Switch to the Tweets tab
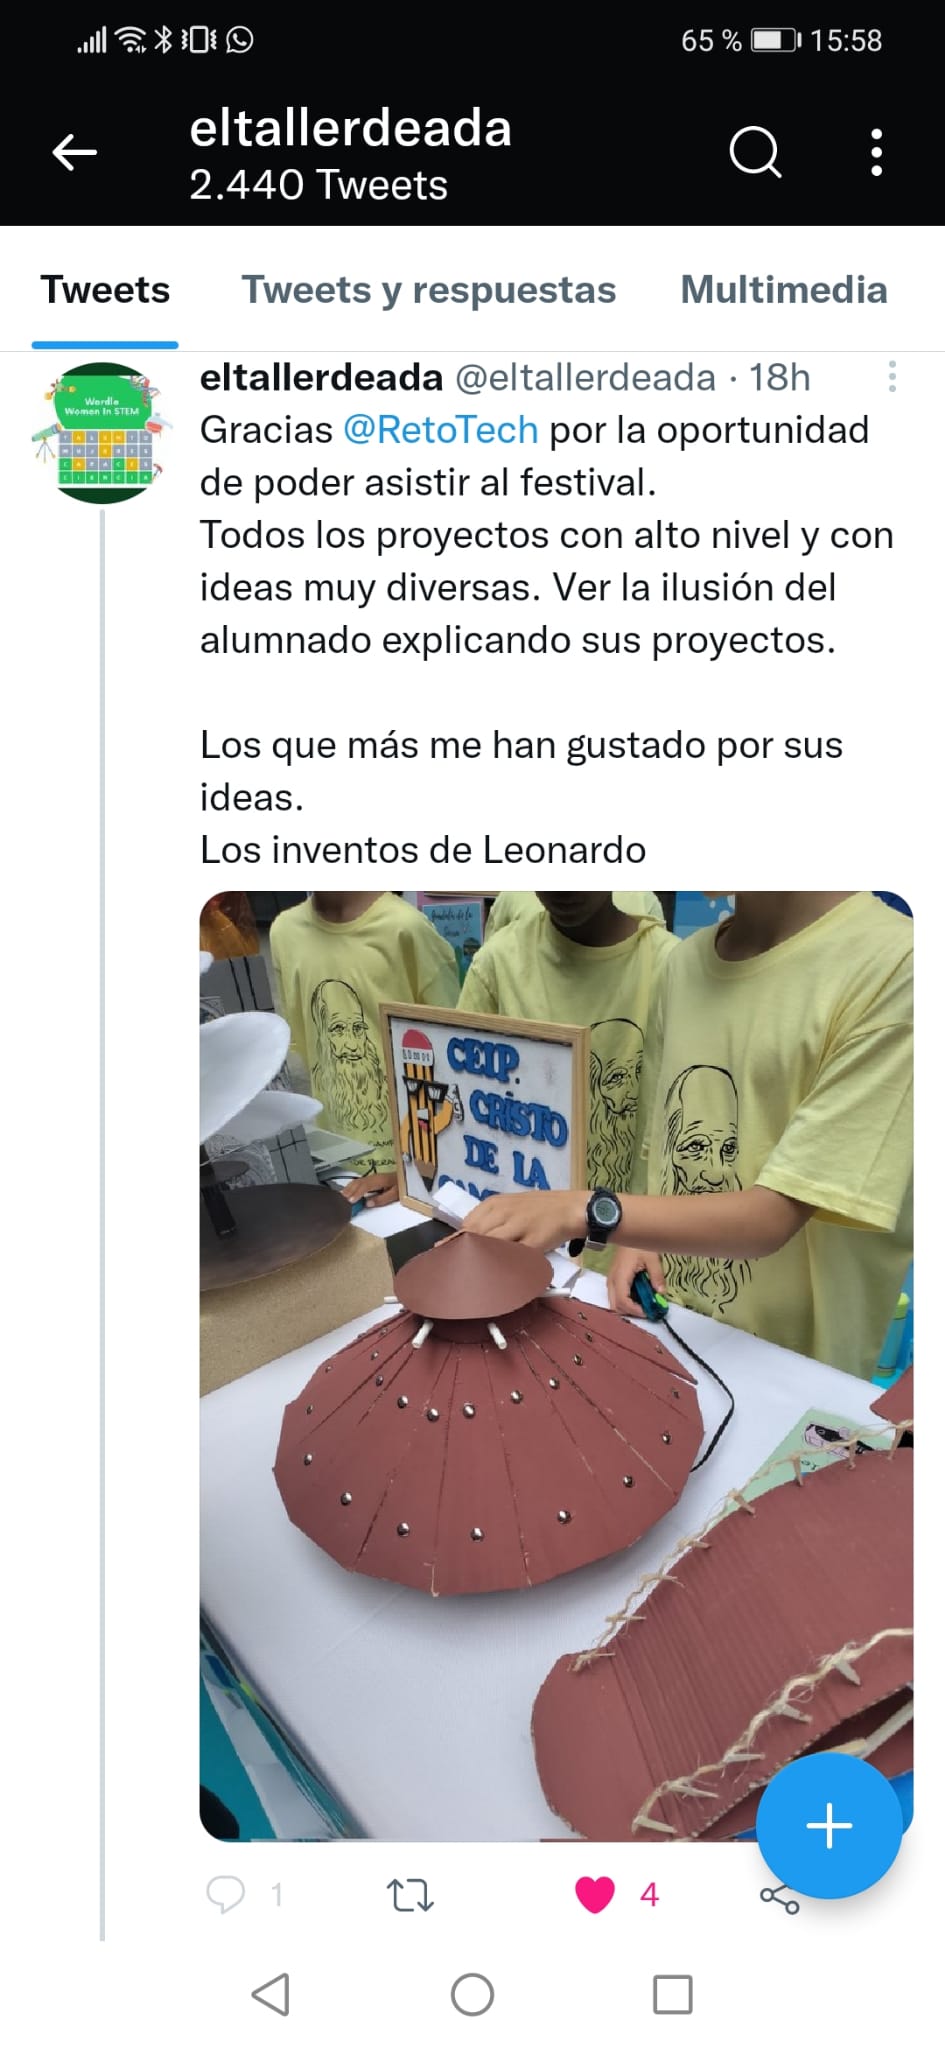The image size is (945, 2048). pyautogui.click(x=105, y=290)
